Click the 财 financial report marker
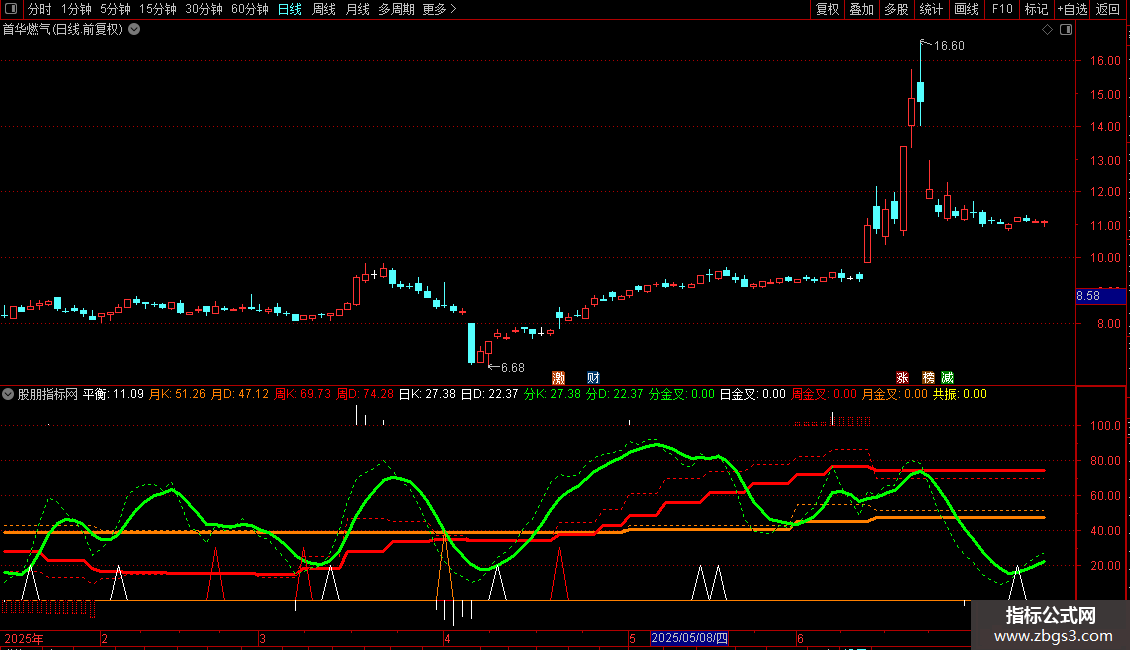 593,378
